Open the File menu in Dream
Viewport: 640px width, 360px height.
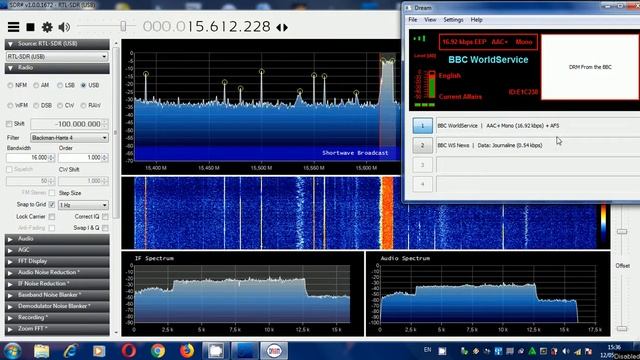413,20
